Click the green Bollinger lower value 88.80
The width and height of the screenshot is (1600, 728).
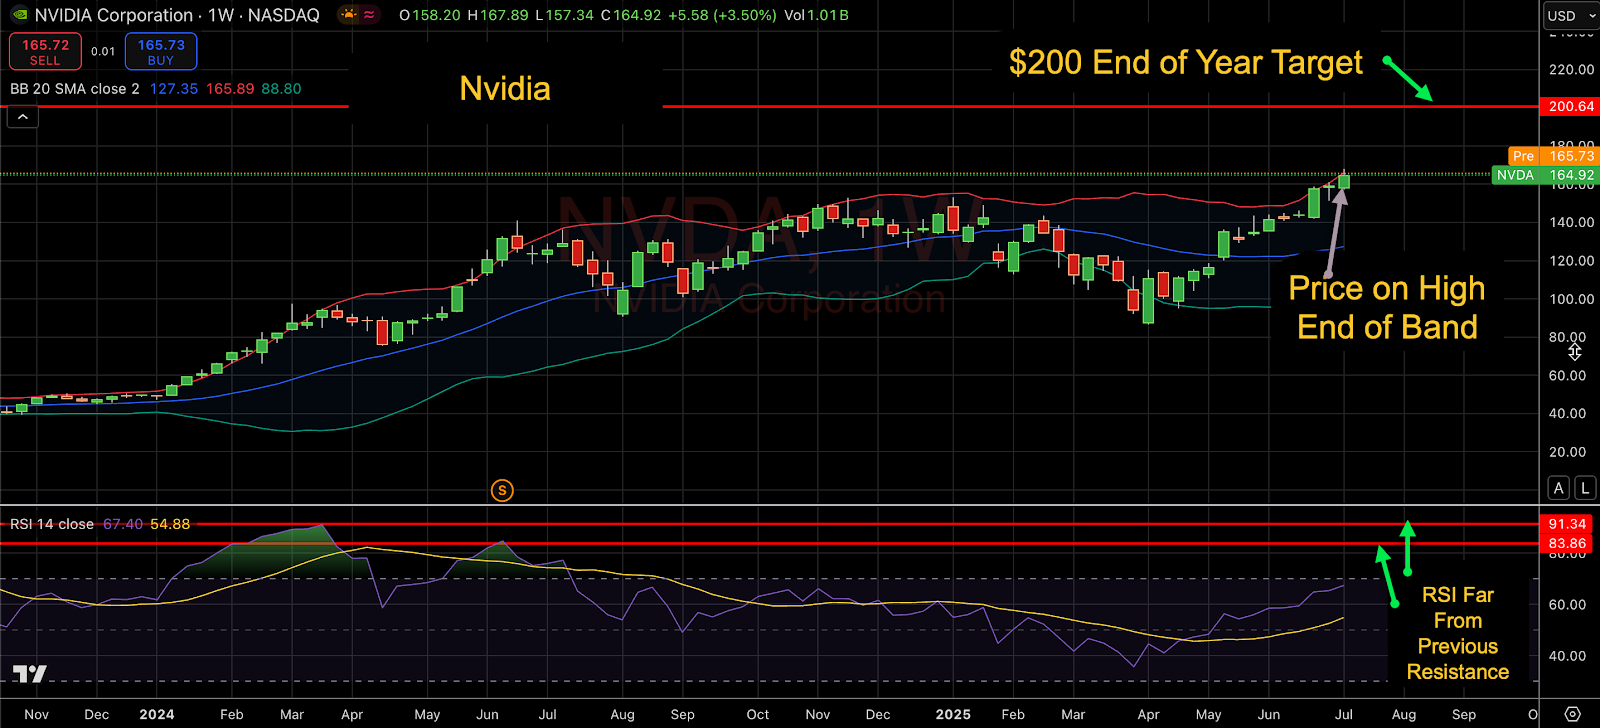tap(281, 89)
